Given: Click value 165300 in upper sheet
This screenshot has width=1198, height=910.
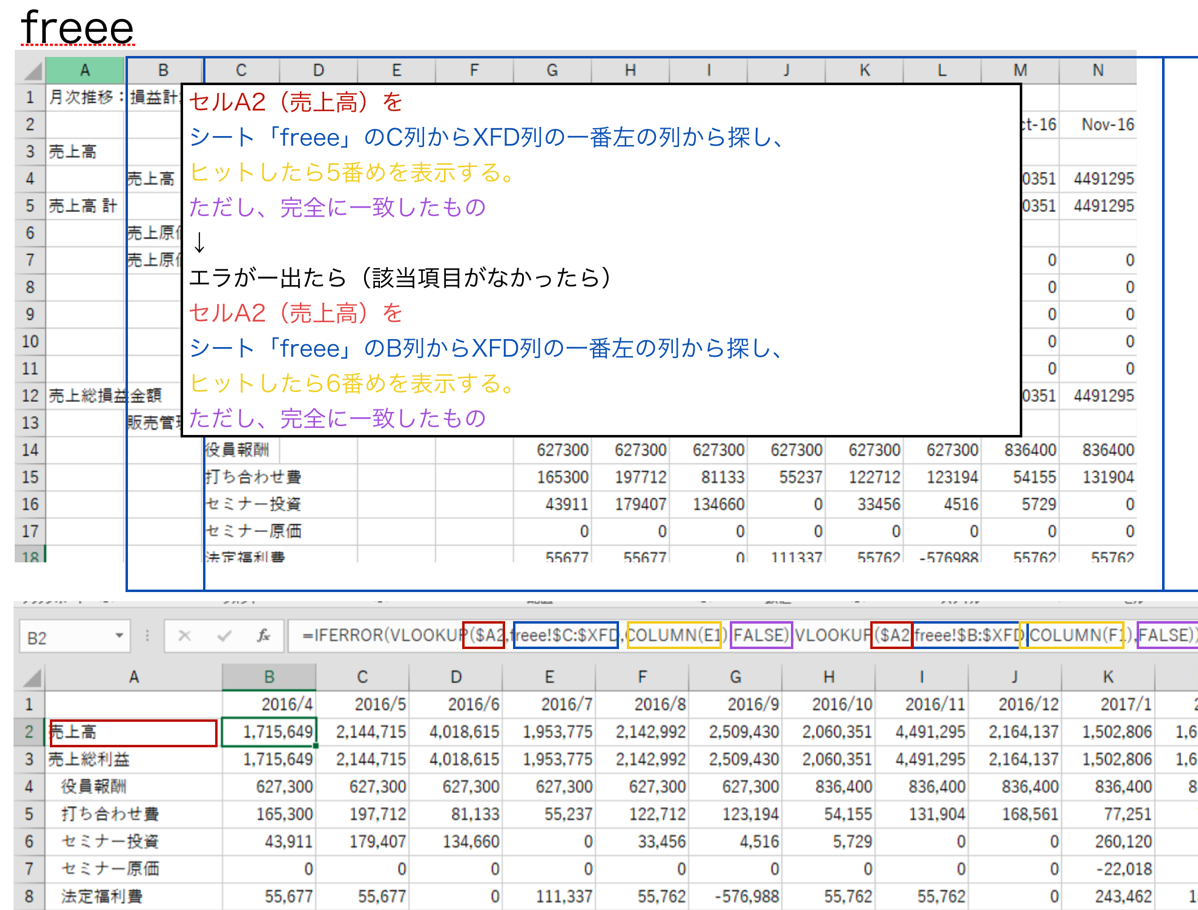Looking at the screenshot, I should (x=552, y=478).
